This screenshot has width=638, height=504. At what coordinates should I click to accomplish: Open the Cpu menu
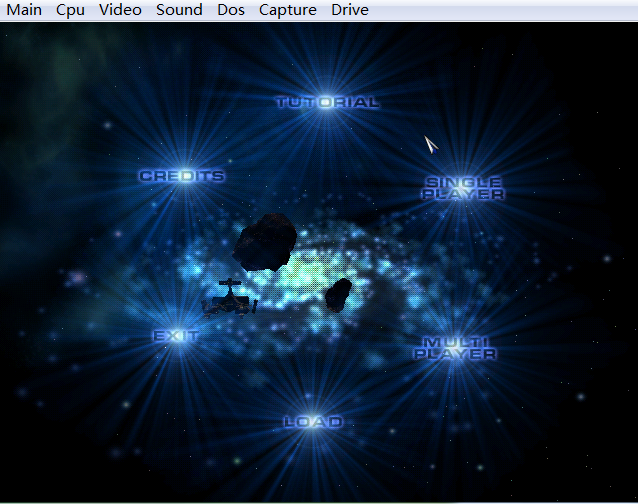[70, 10]
